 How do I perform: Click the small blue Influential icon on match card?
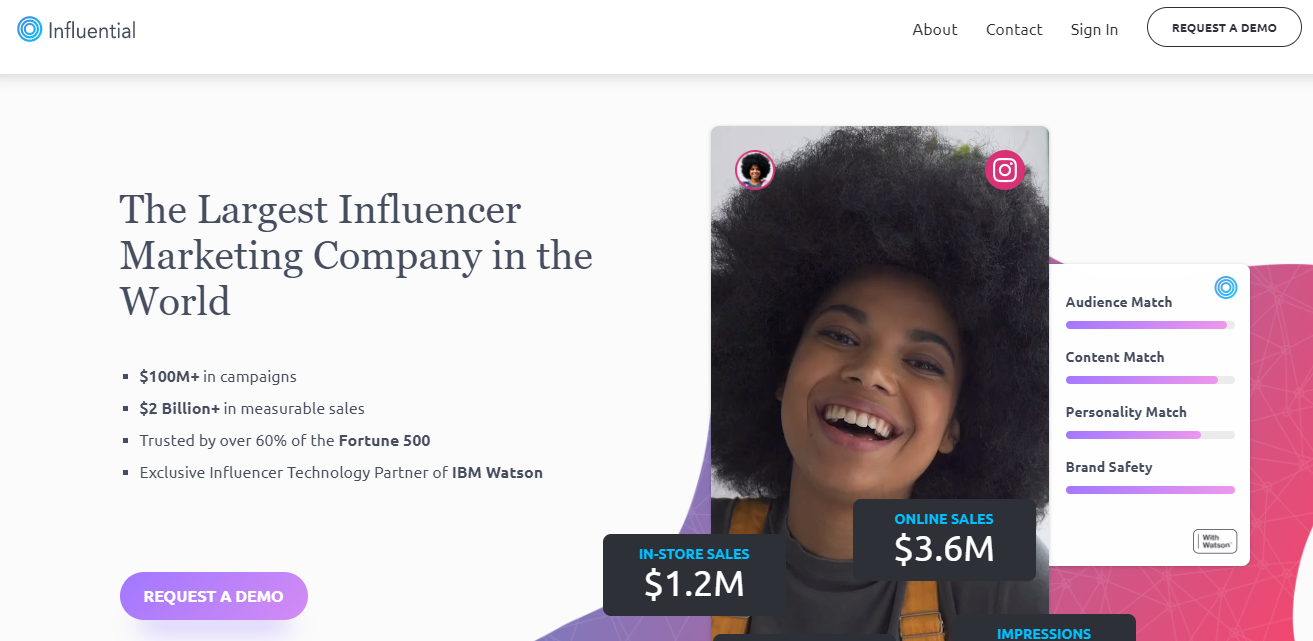1225,288
